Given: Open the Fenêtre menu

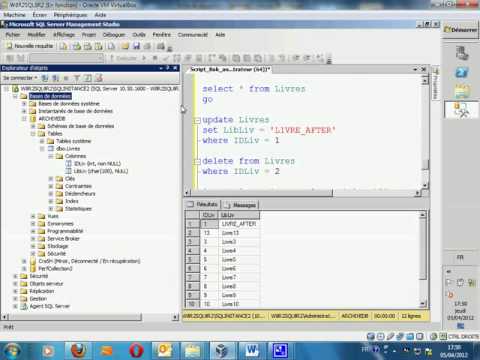Looking at the screenshot, I should (162, 35).
